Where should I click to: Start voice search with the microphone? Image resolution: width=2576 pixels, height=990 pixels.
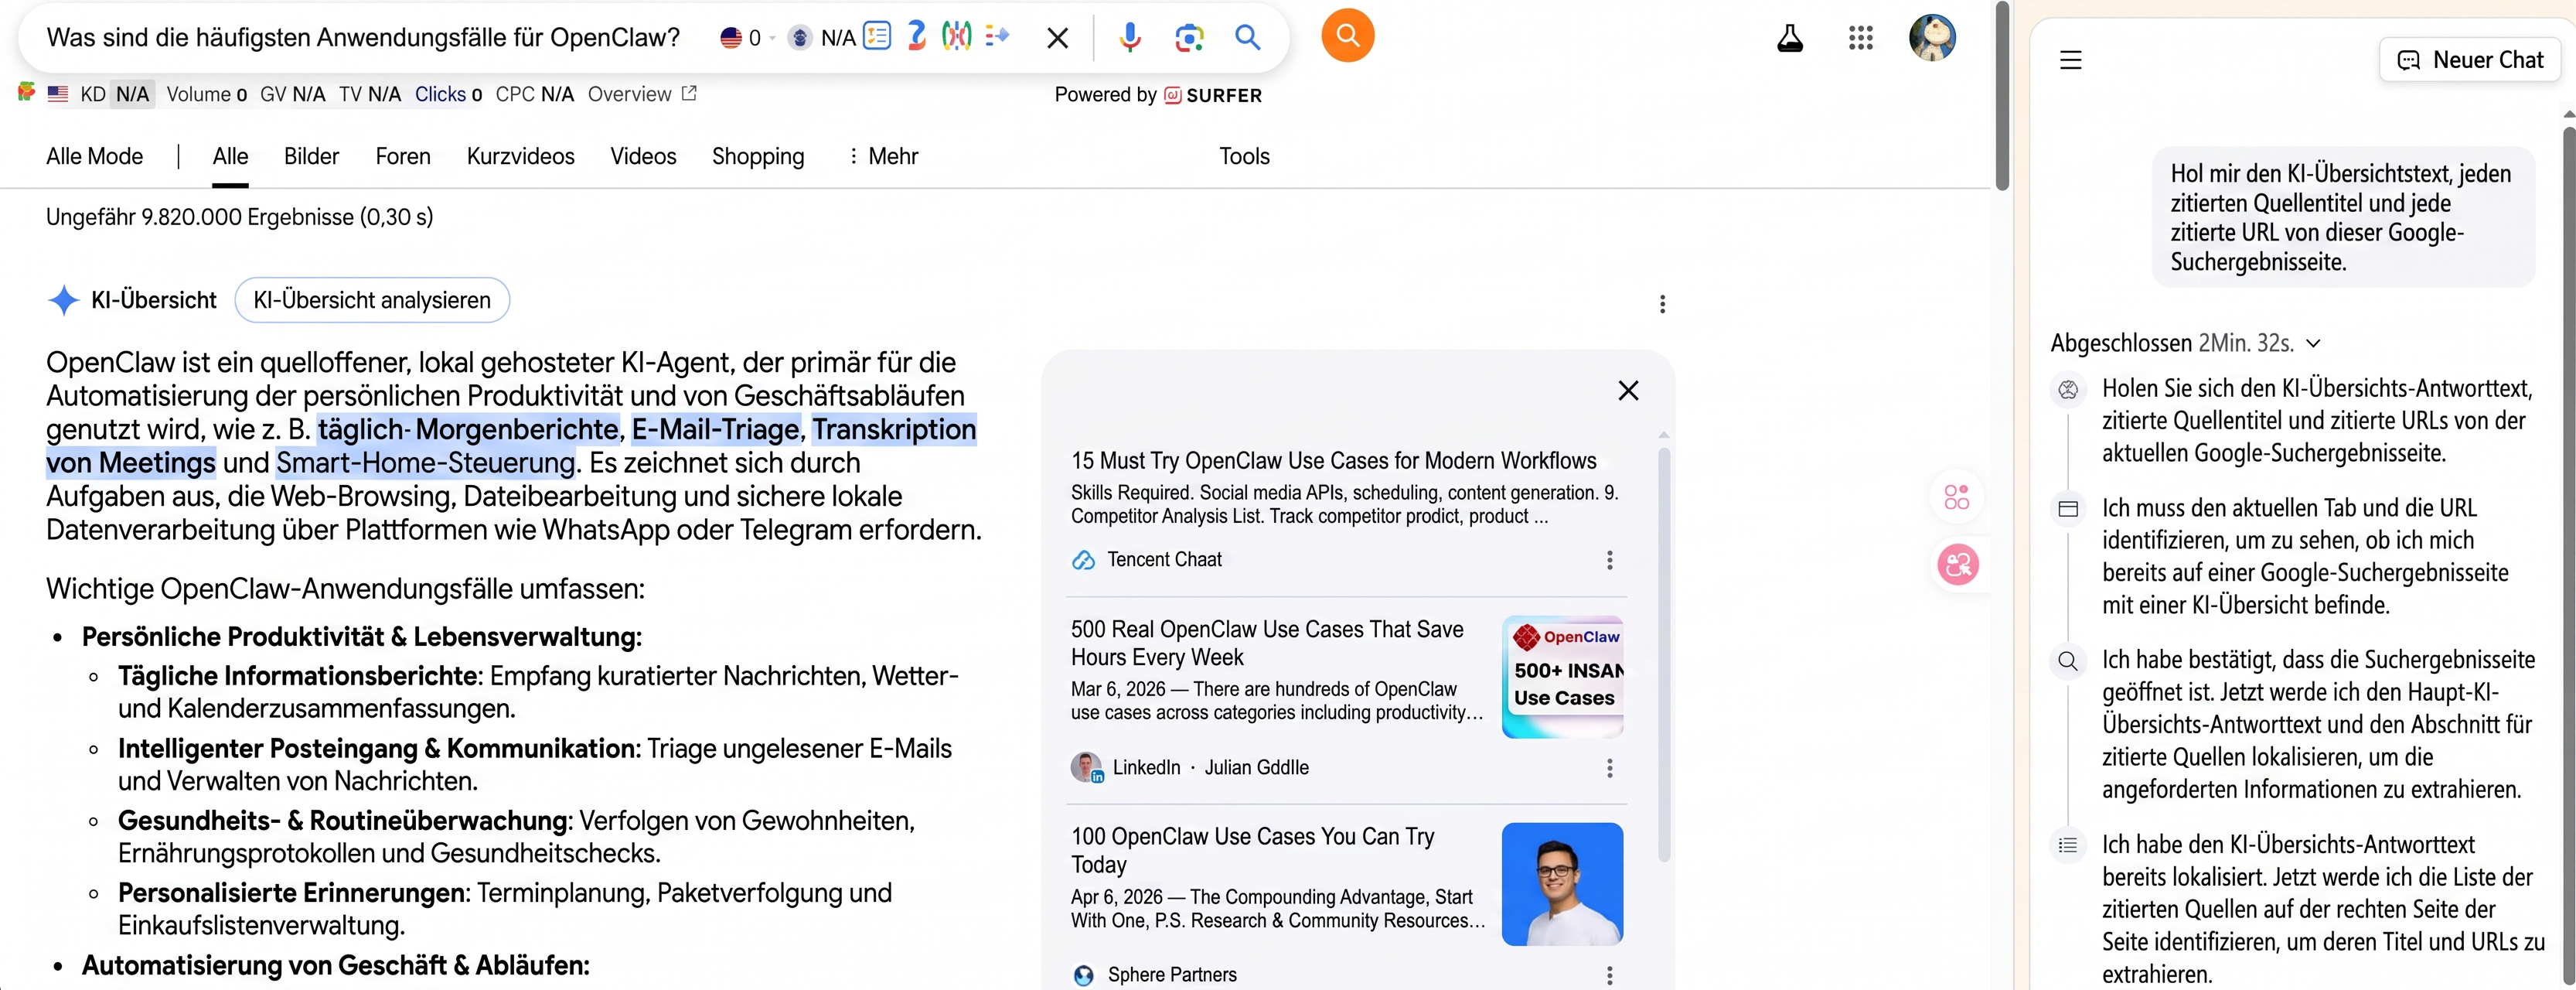[1130, 38]
